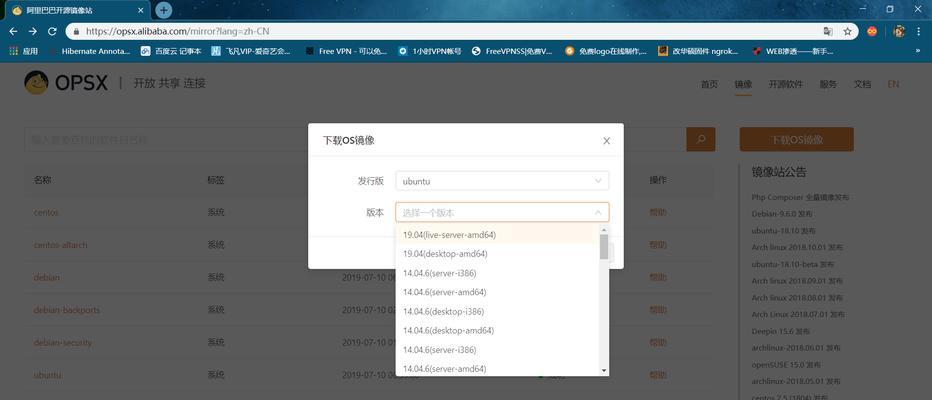Click 帮助 in the ubuntu row
This screenshot has width=932, height=400.
pos(658,375)
